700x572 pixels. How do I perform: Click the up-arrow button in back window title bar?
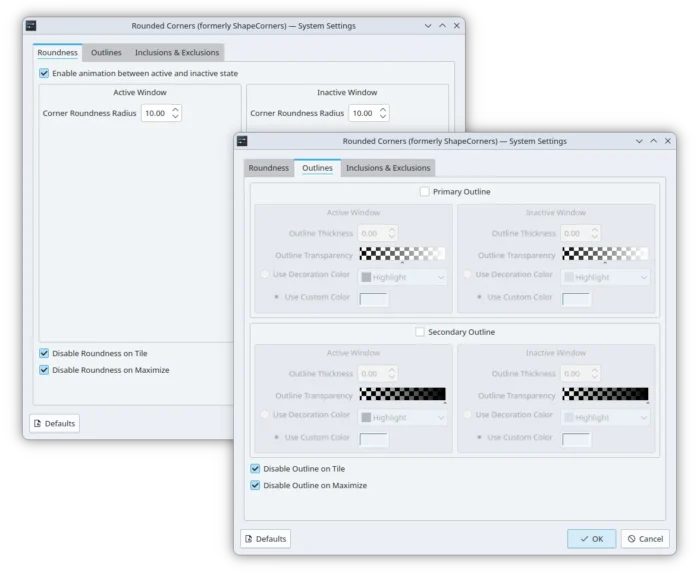[x=442, y=26]
